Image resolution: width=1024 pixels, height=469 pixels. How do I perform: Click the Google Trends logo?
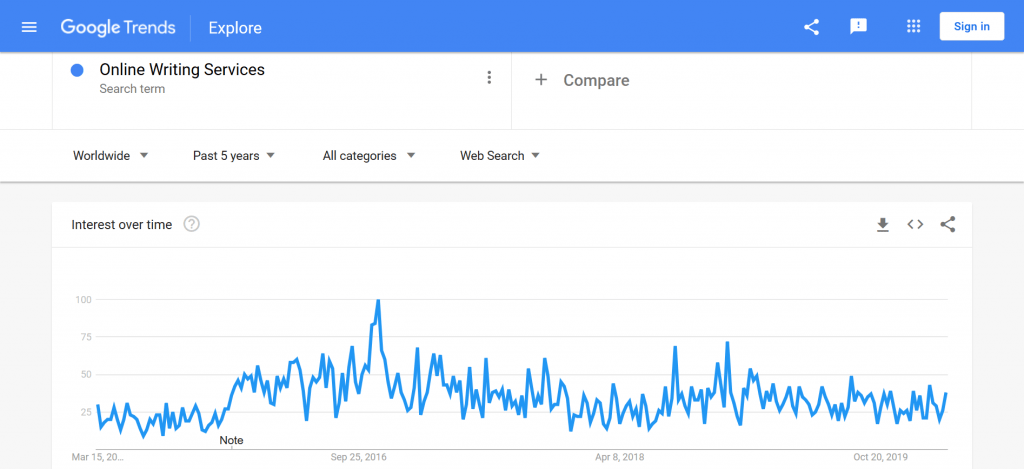[118, 27]
